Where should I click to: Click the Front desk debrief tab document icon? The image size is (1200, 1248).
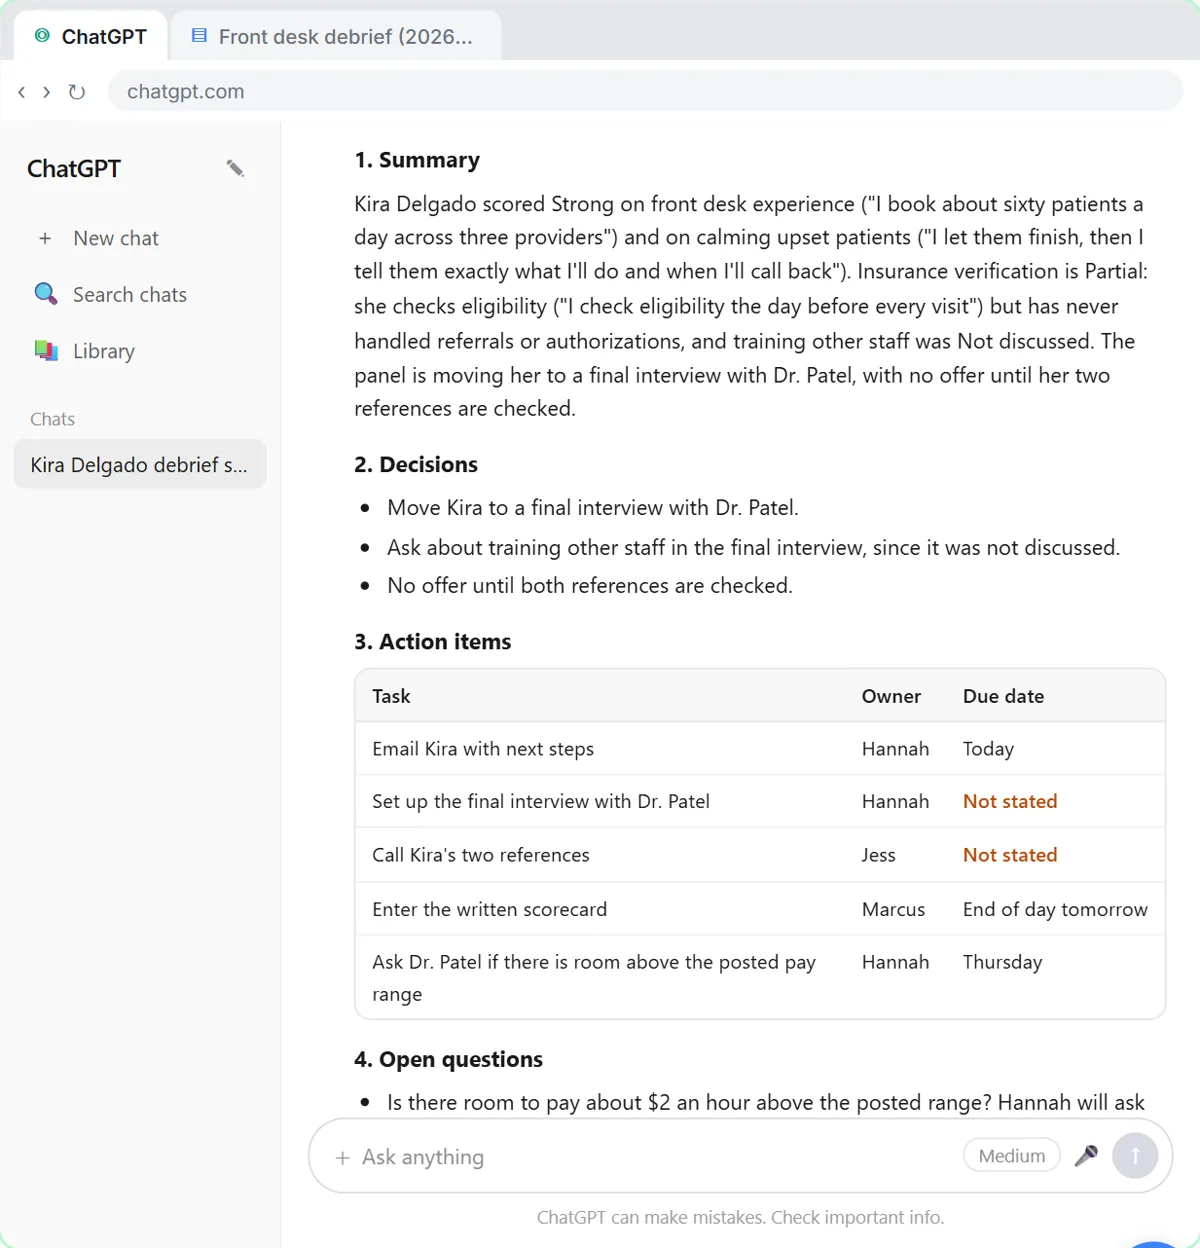click(x=199, y=36)
